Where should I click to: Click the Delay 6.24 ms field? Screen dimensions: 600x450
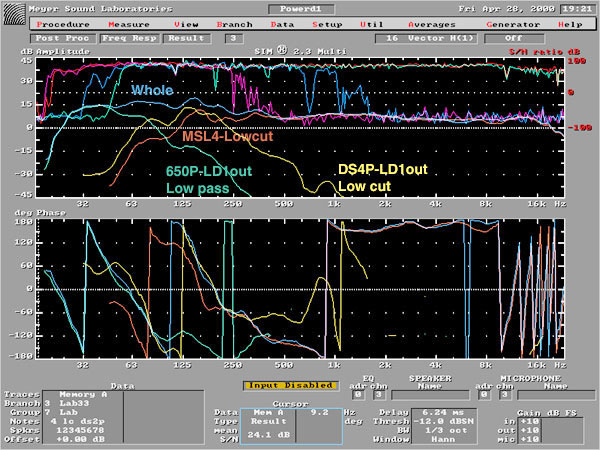[x=443, y=412]
